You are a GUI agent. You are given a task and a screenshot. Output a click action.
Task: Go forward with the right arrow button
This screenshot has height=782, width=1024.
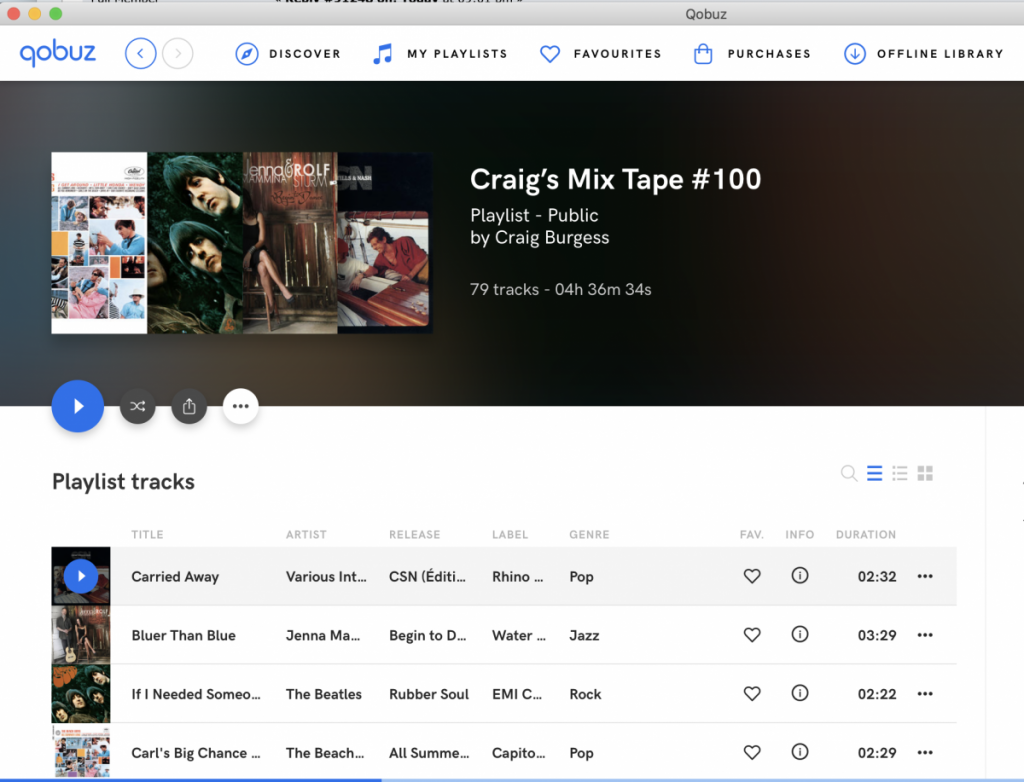point(178,54)
